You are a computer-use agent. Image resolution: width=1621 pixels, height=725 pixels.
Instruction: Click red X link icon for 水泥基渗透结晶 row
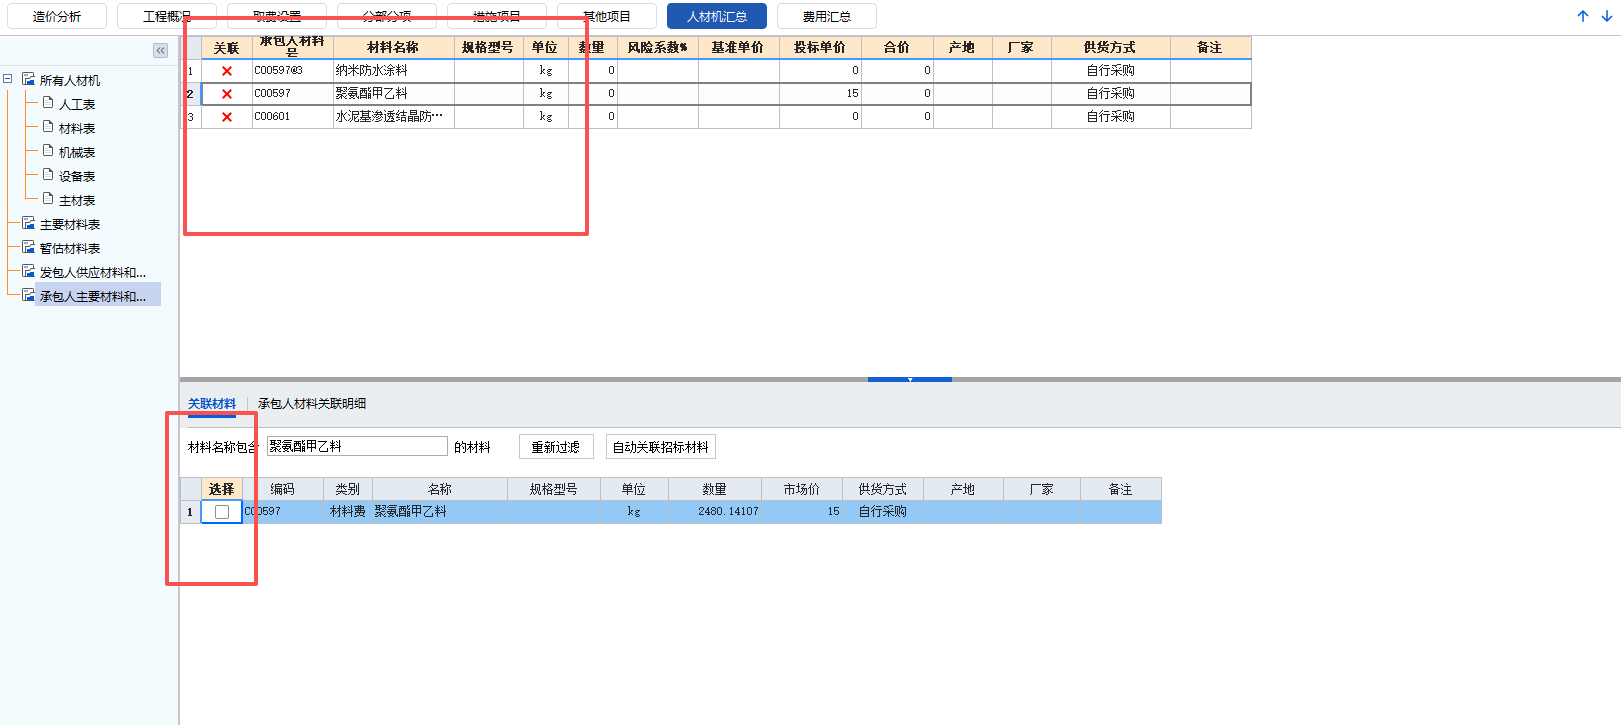click(227, 117)
